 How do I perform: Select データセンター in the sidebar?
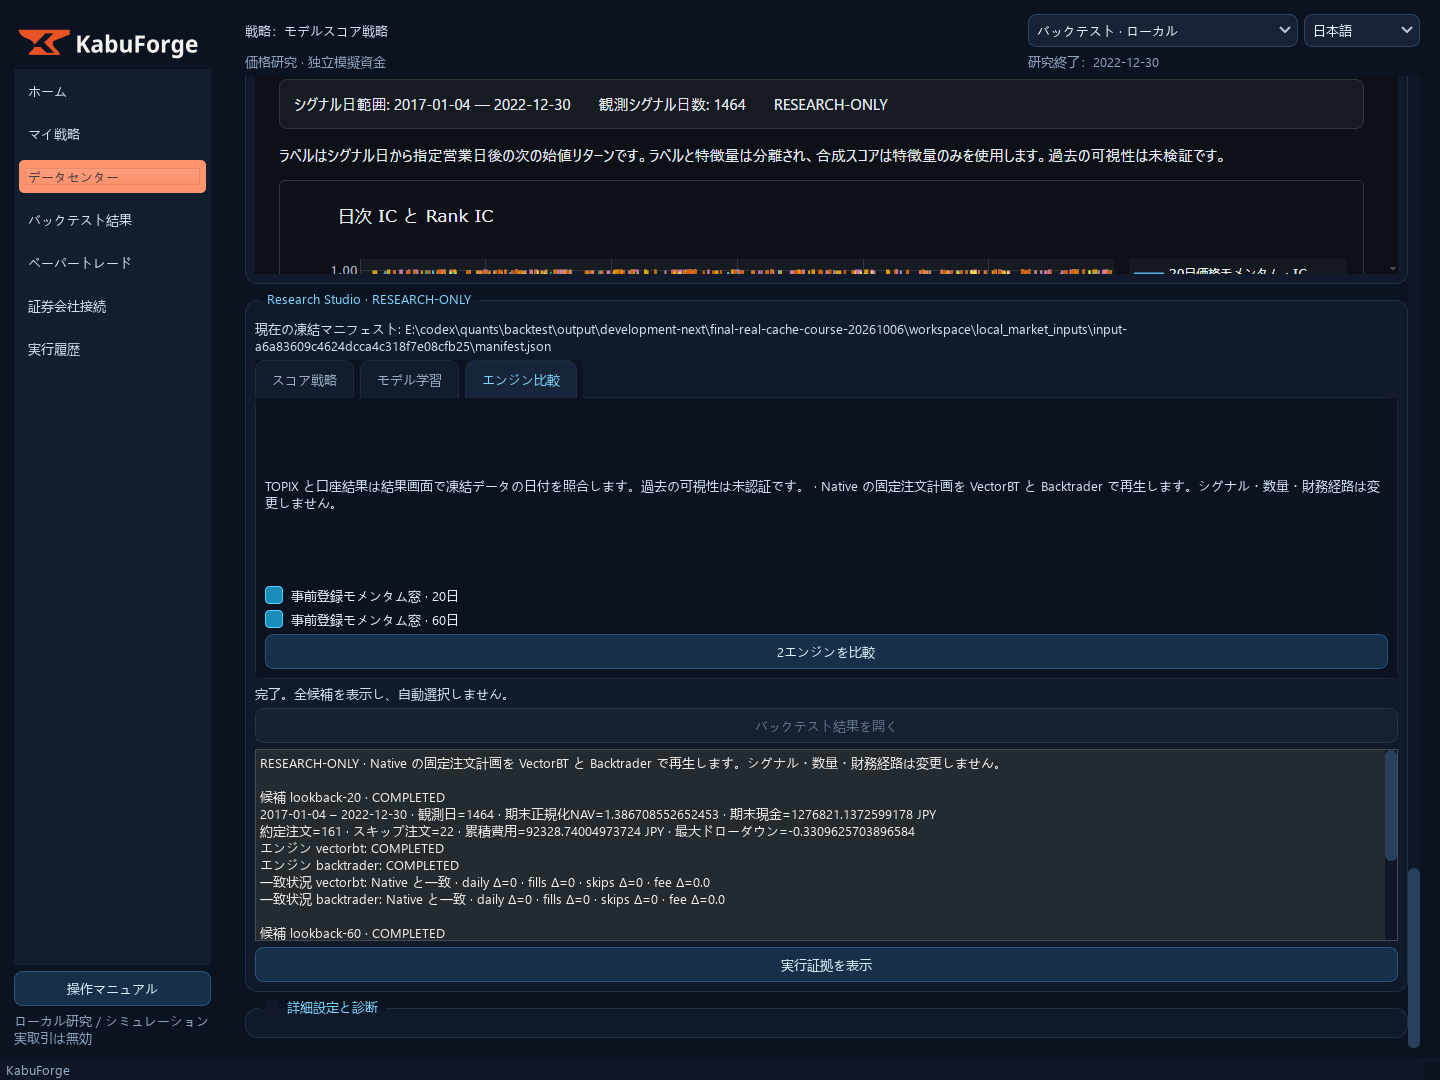(112, 177)
